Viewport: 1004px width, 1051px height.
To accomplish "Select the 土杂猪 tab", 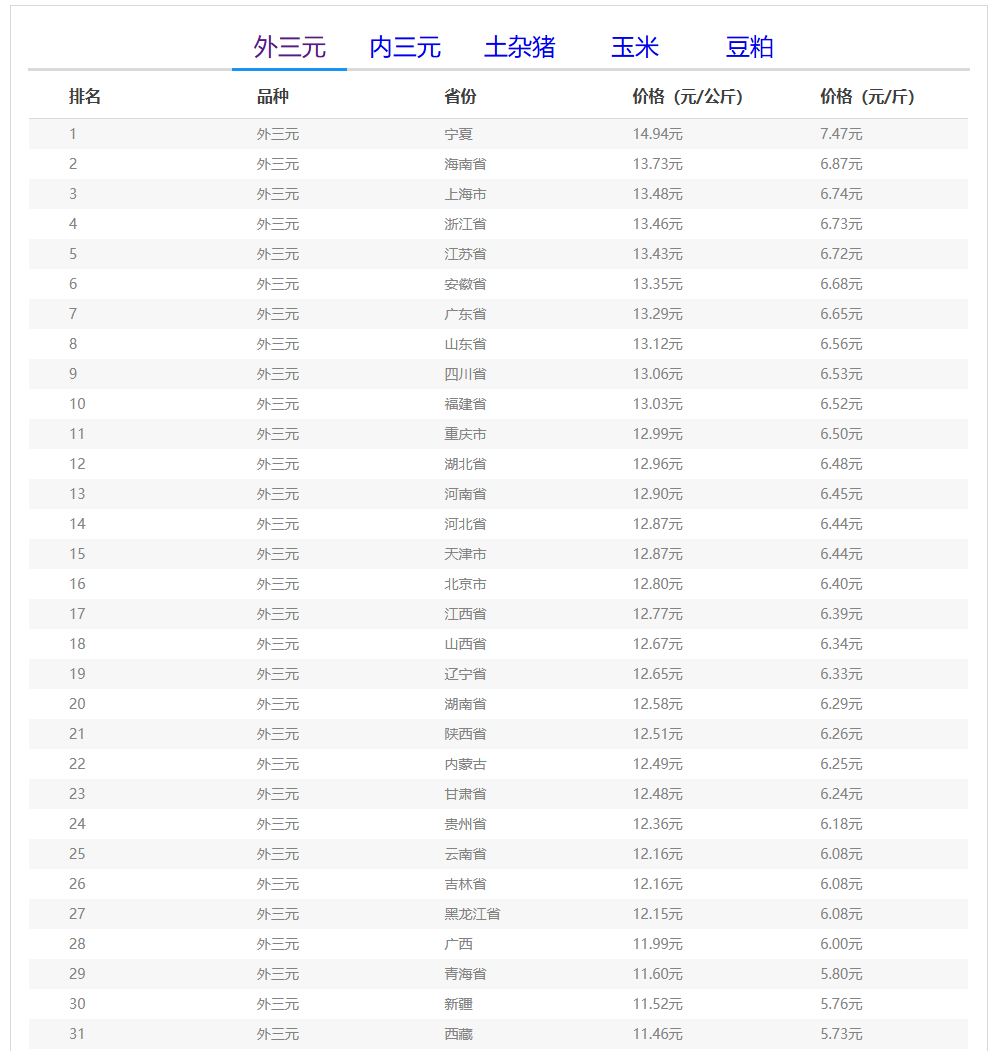I will pos(520,47).
